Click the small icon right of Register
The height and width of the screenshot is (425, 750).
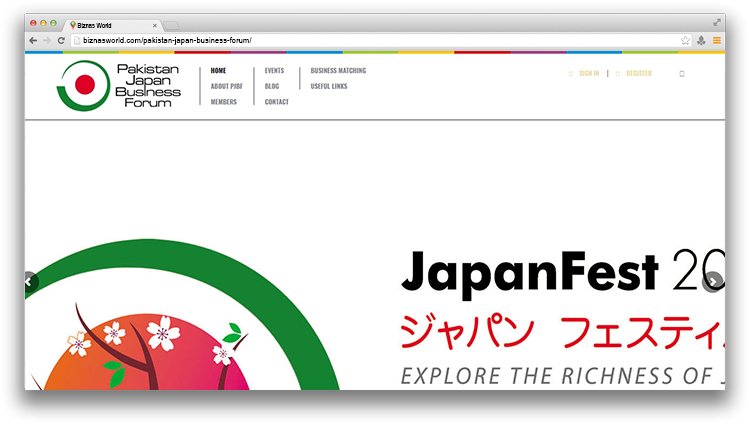pos(682,73)
